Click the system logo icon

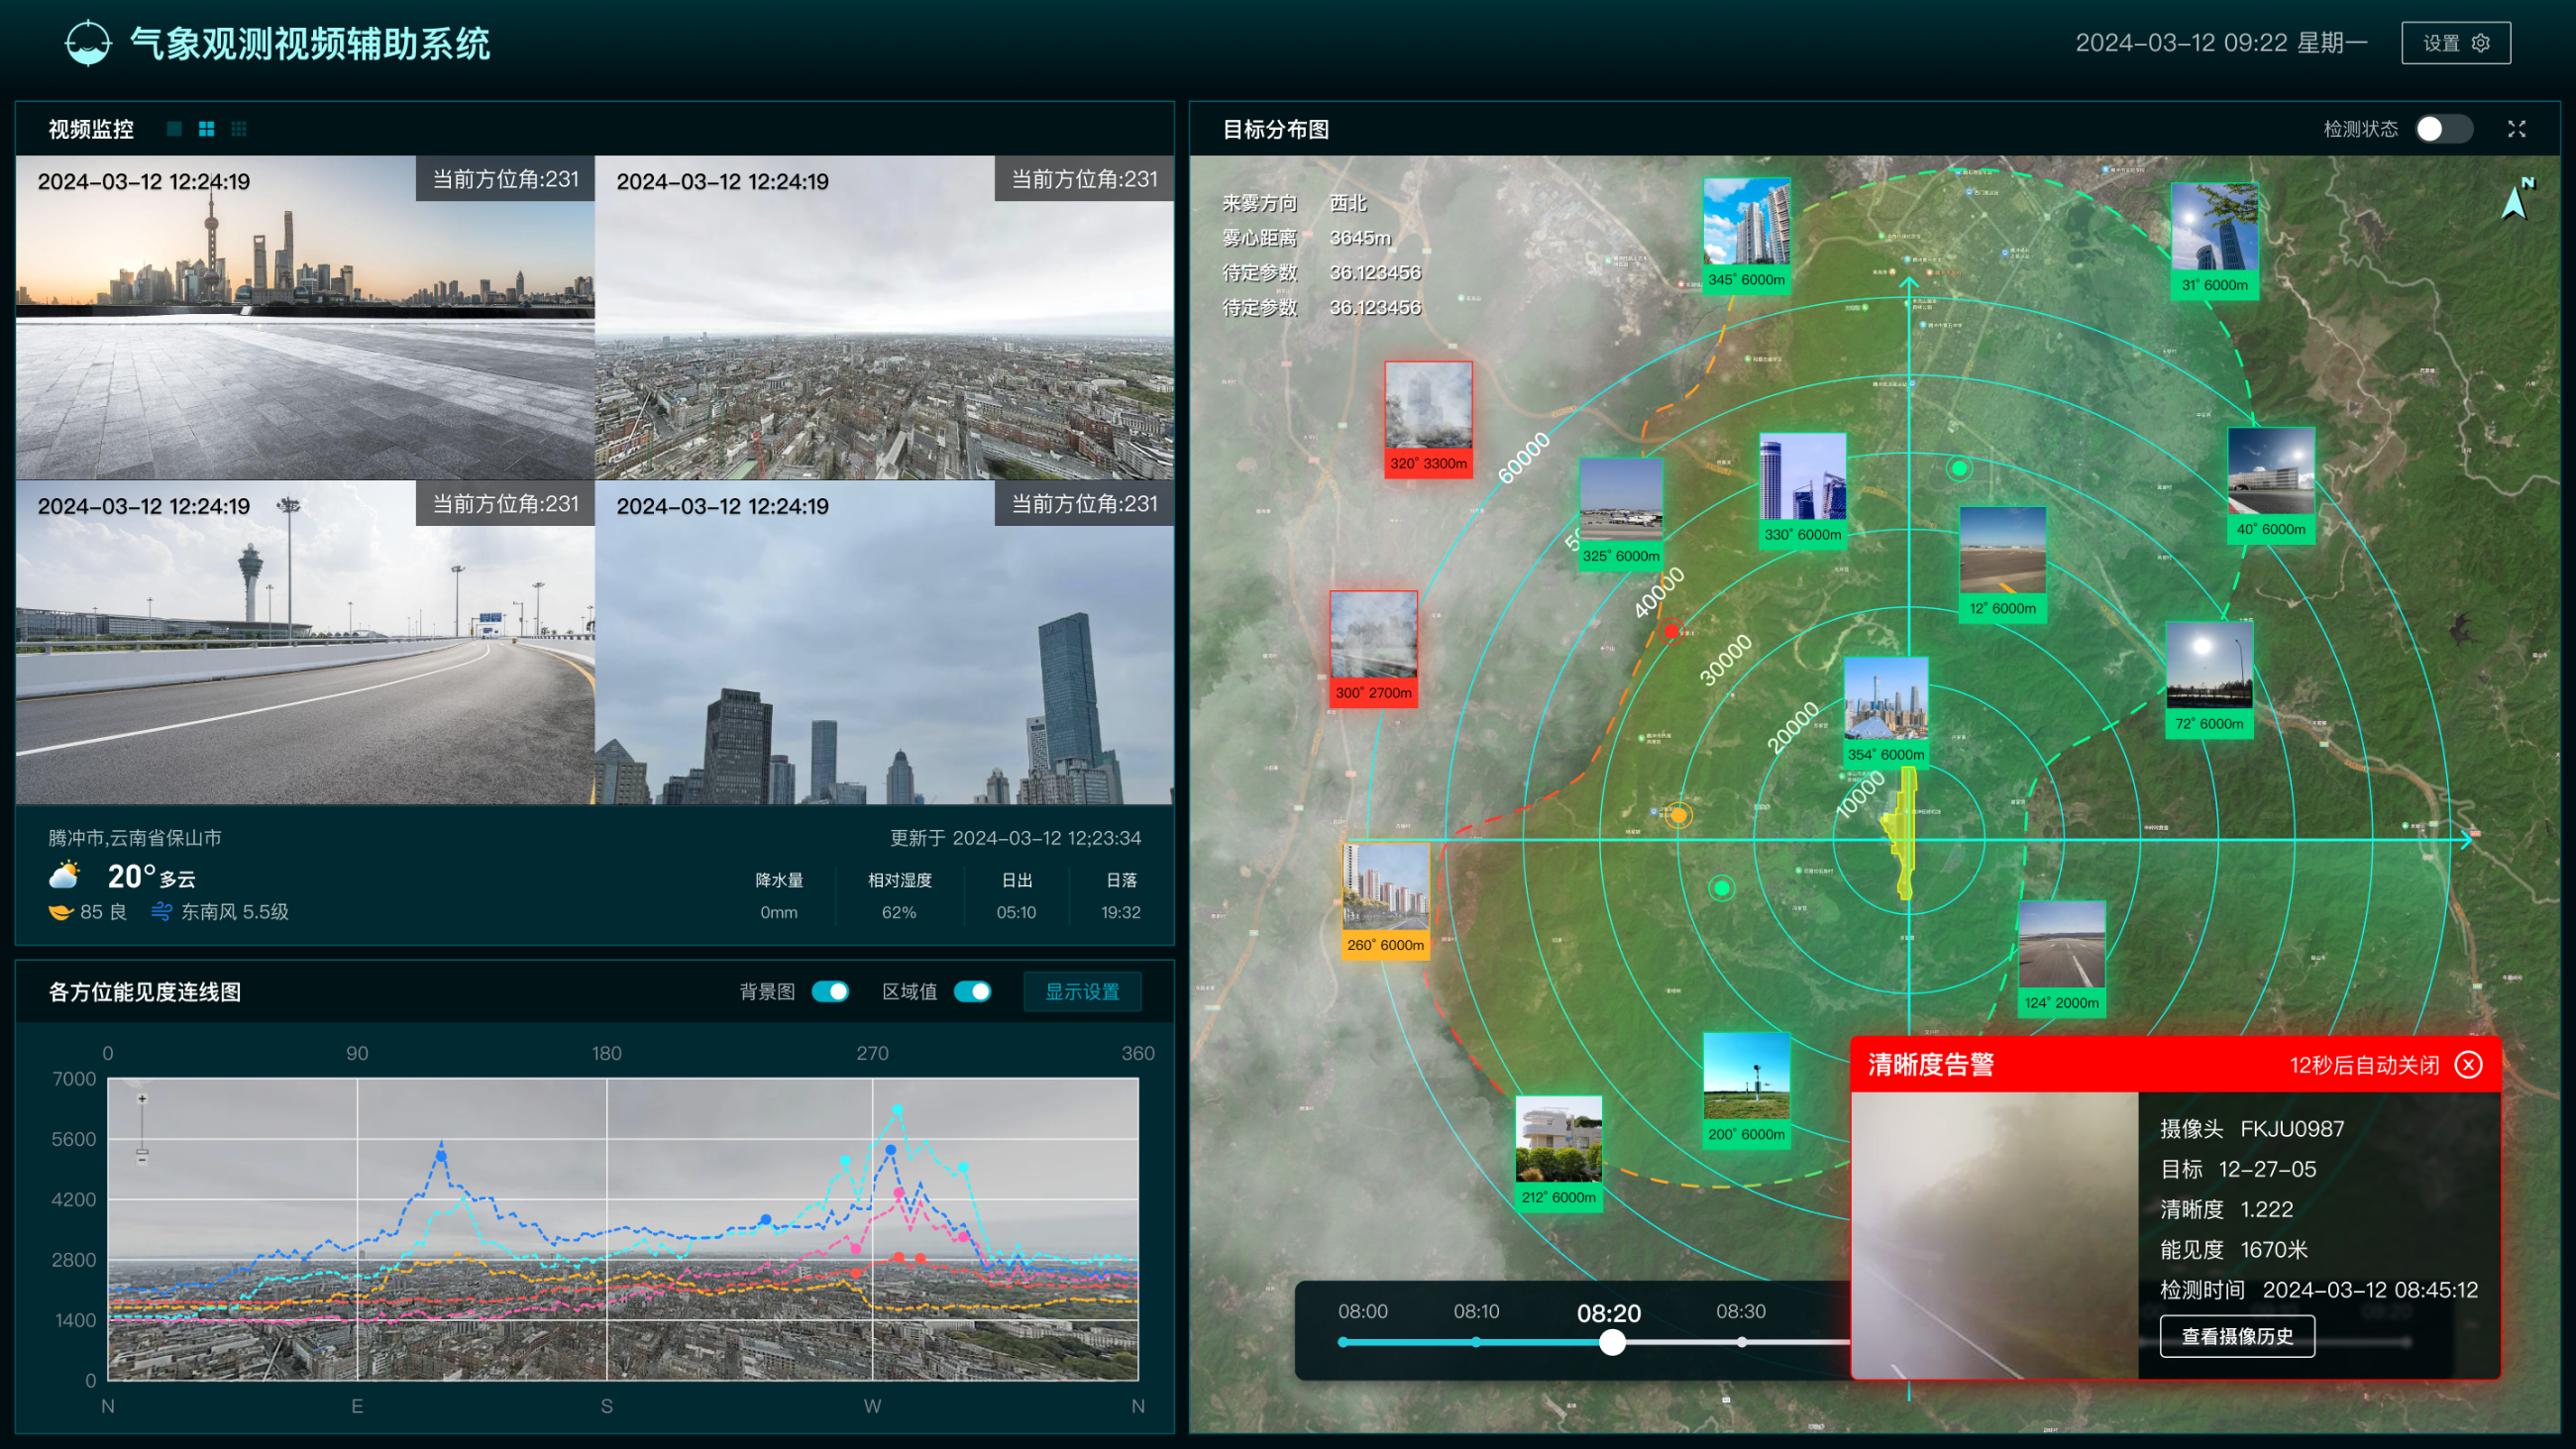(x=88, y=43)
